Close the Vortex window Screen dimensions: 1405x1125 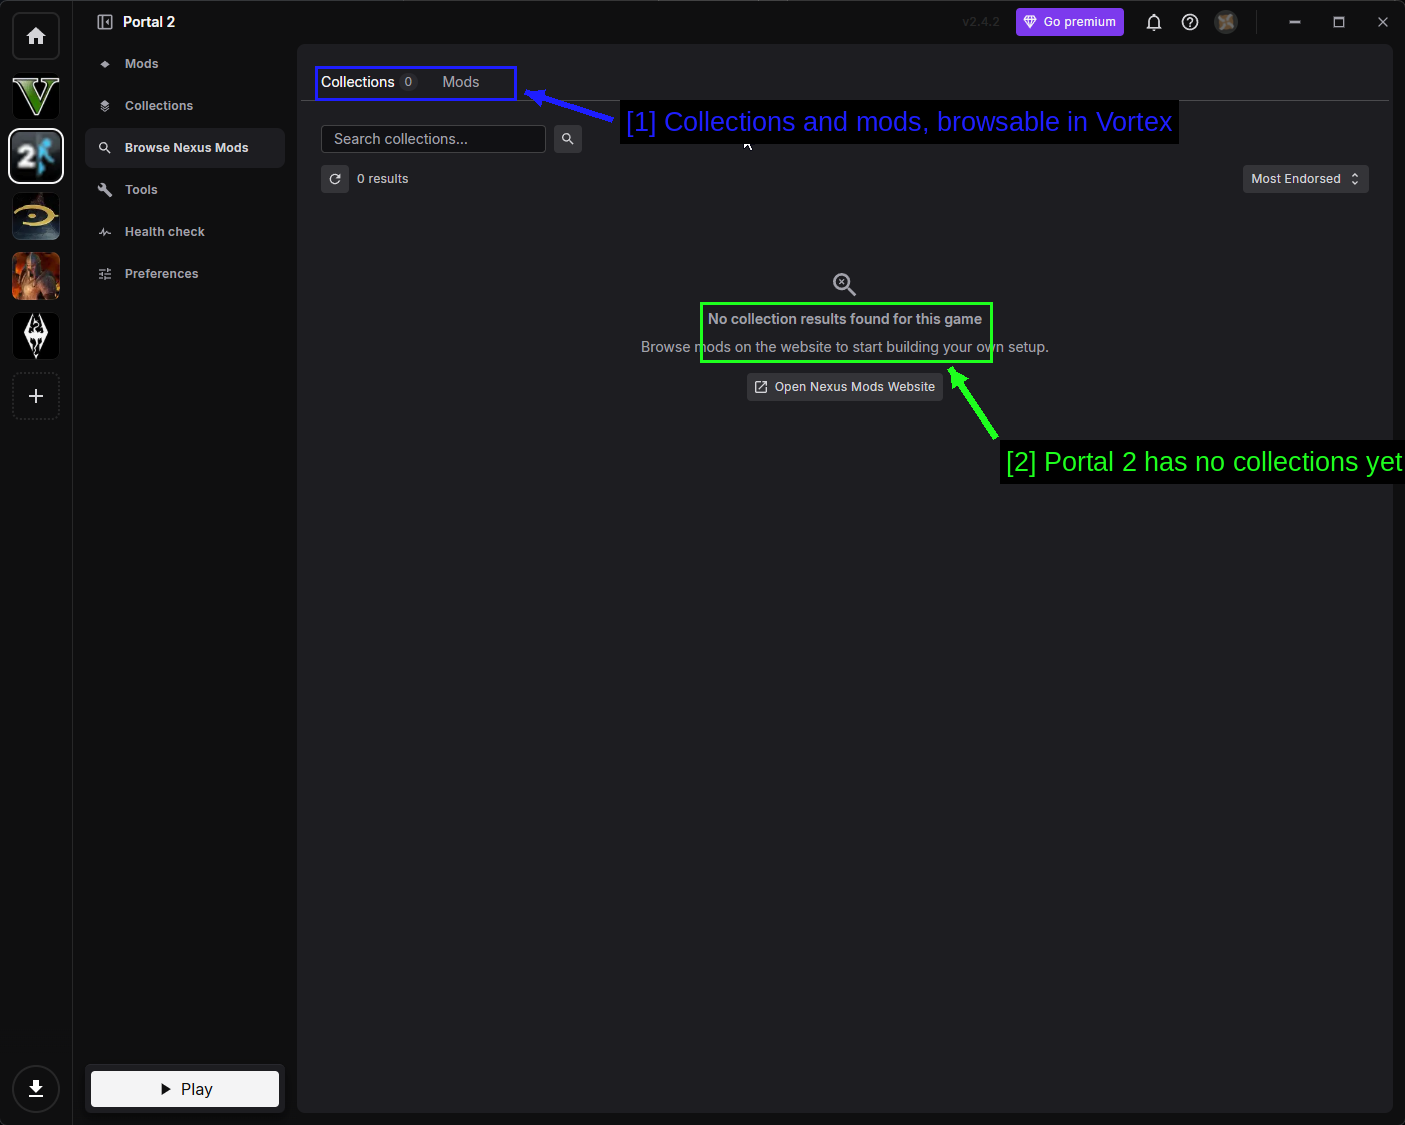1383,22
